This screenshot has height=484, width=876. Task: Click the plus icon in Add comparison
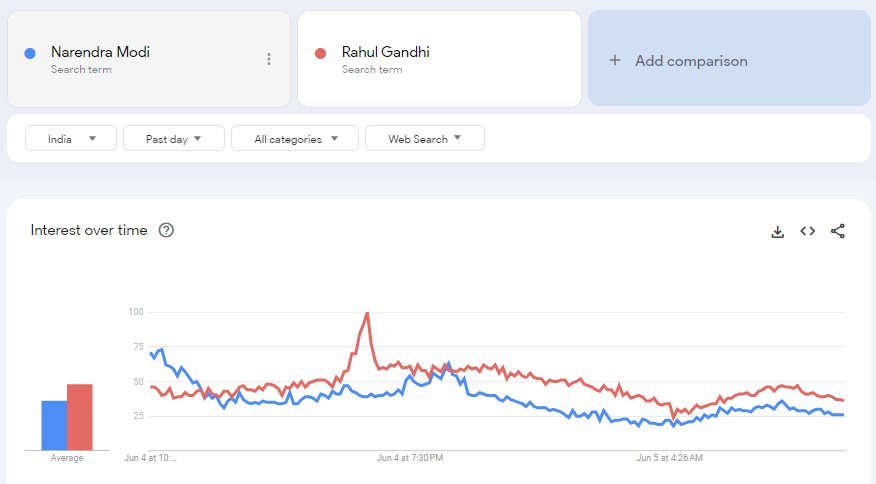pyautogui.click(x=615, y=60)
